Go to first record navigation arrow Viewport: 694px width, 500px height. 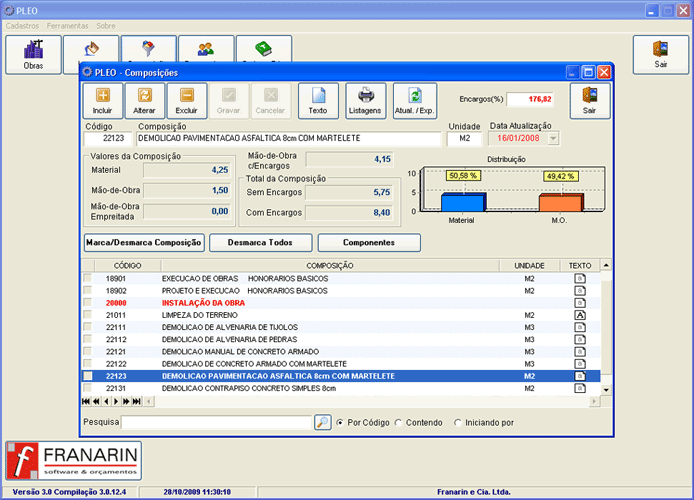pyautogui.click(x=86, y=401)
